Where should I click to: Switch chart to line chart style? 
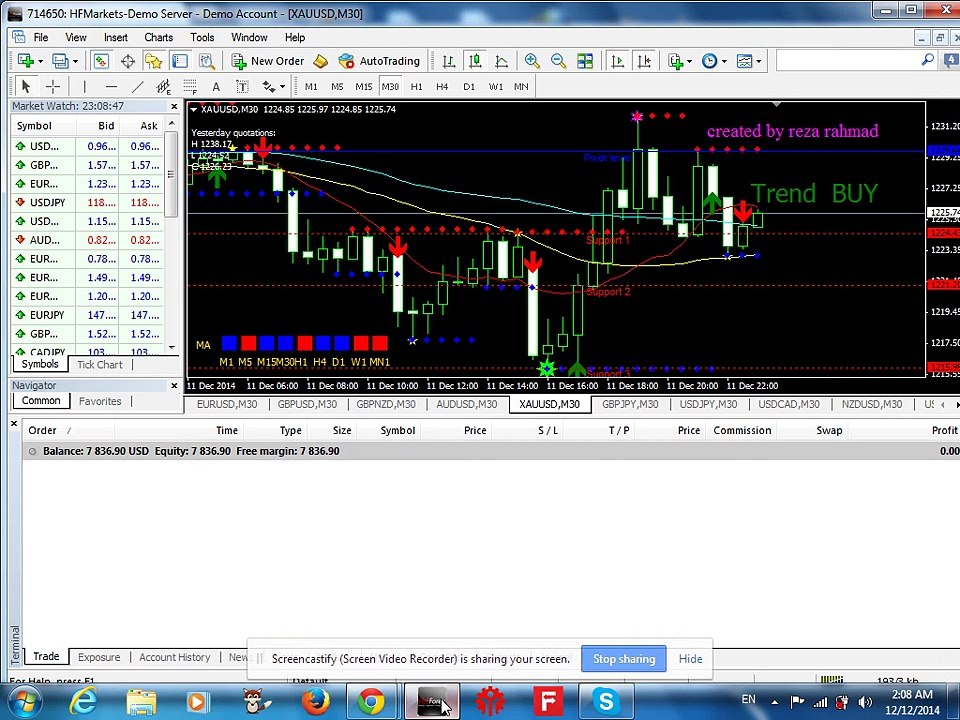coord(501,61)
